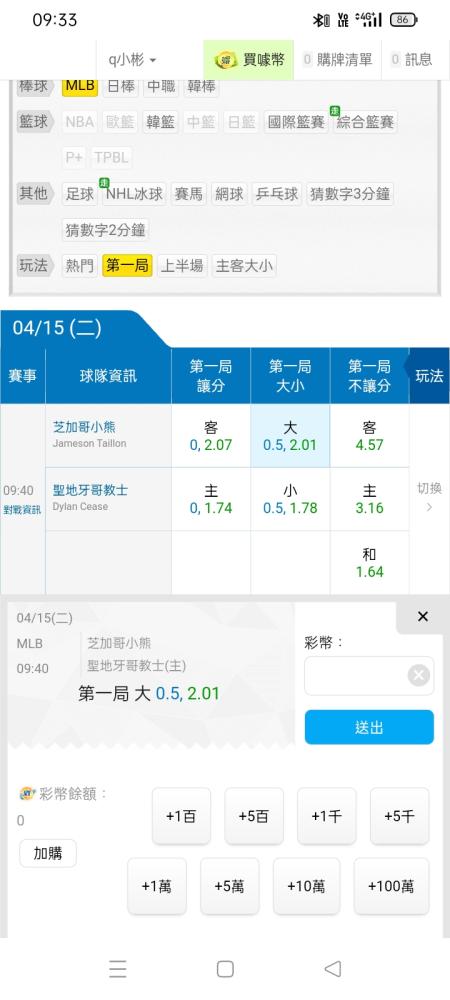Pick 大 over odds 0.5, 2.01
Image resolution: width=450 pixels, height=1000 pixels.
[x=290, y=436]
